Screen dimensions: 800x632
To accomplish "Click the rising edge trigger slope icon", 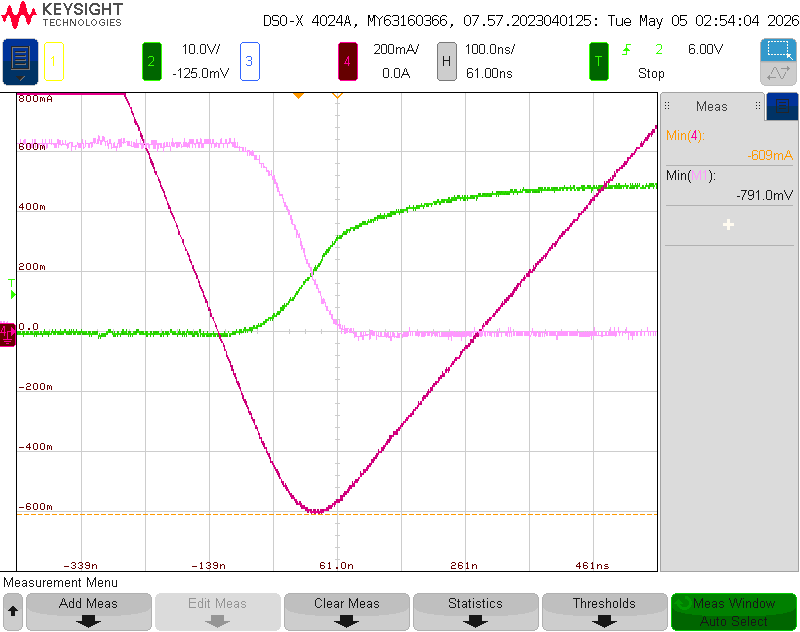I will [x=627, y=49].
